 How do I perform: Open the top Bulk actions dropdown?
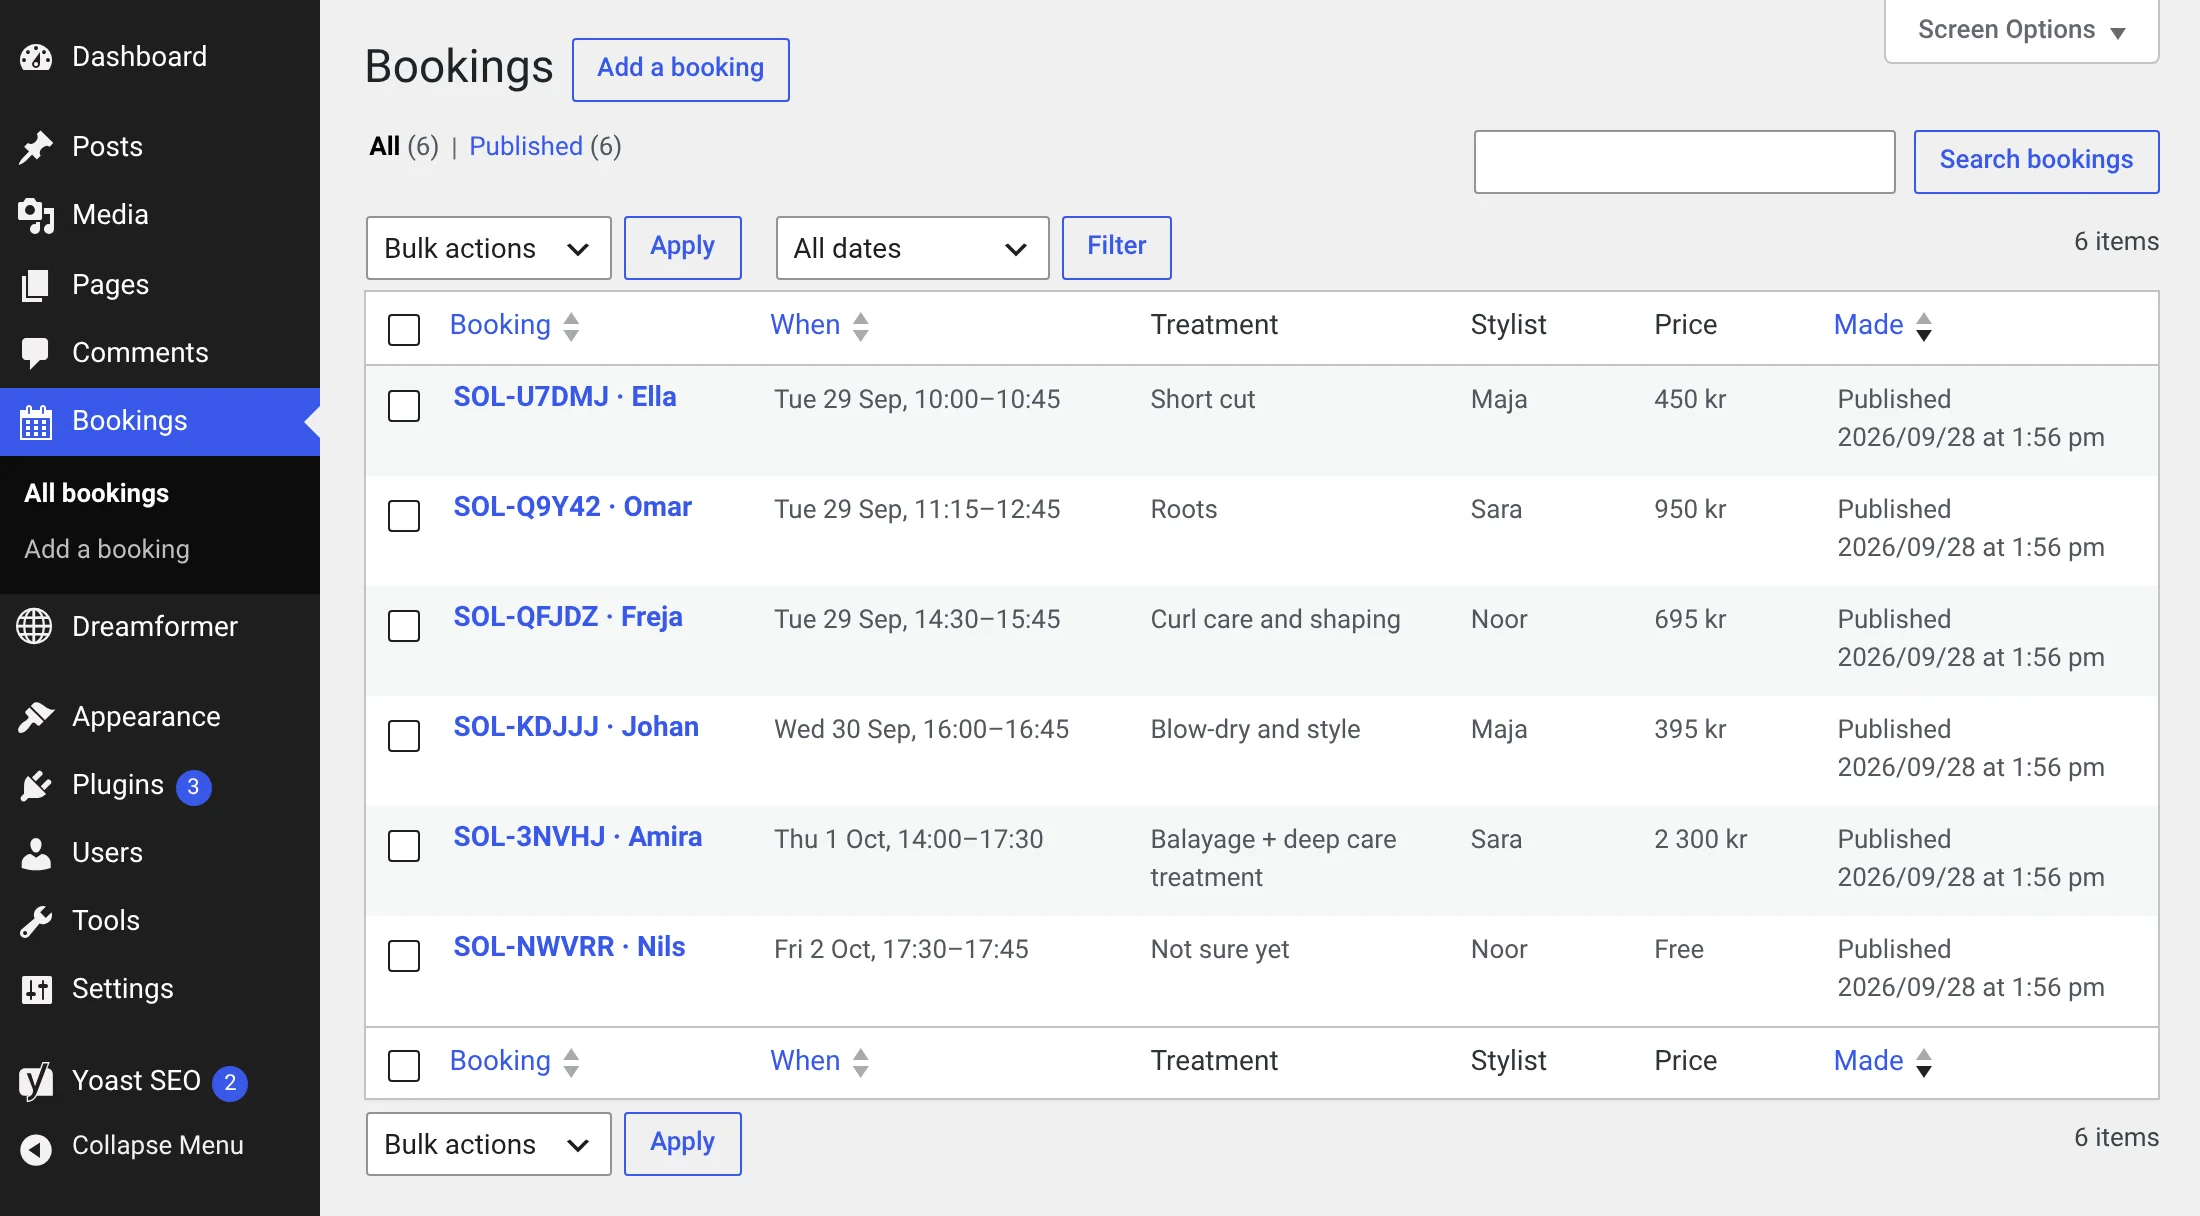488,248
